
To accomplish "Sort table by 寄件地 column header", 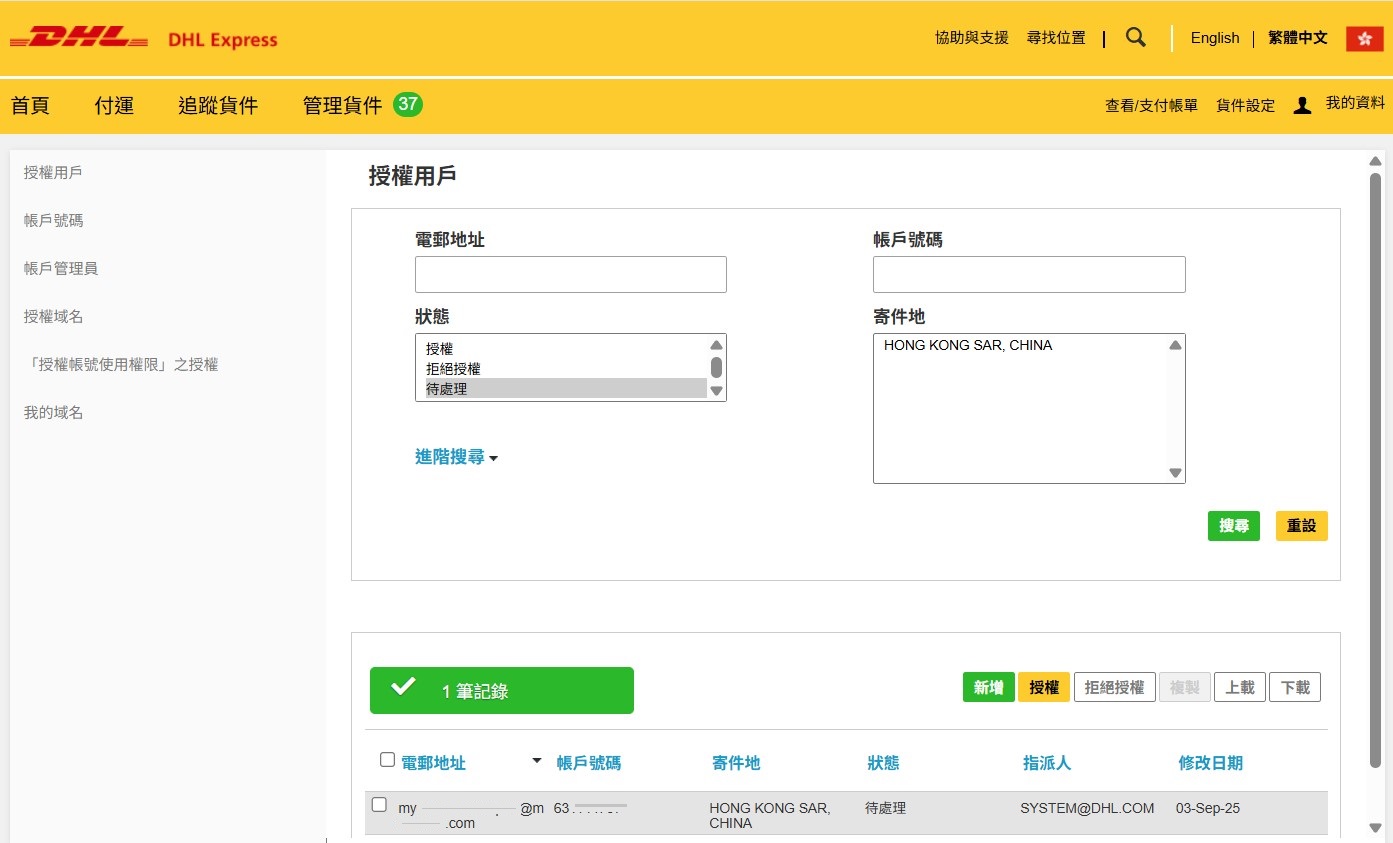I will click(x=736, y=763).
